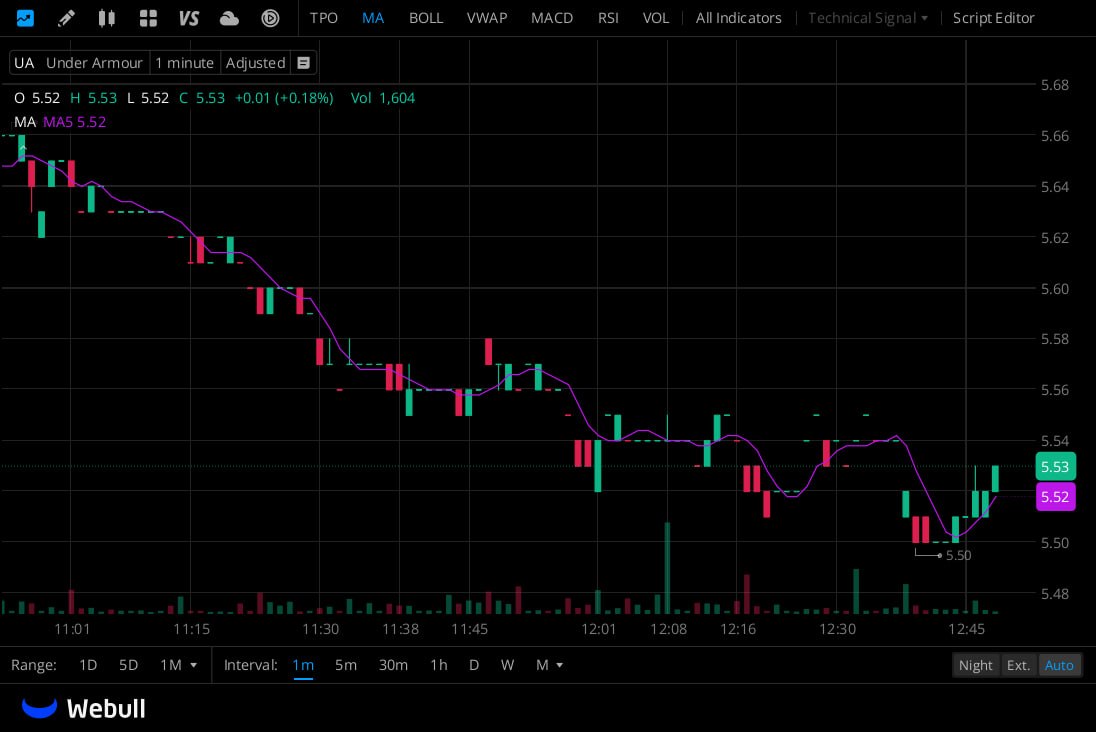Screen dimensions: 1096x732
Task: Open the drawing pencil tool
Action: [66, 18]
